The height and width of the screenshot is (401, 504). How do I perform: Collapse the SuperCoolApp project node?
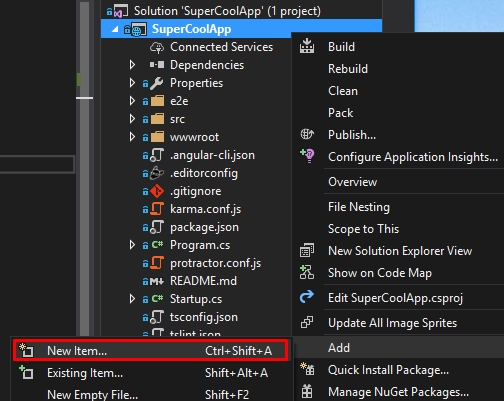(x=115, y=29)
